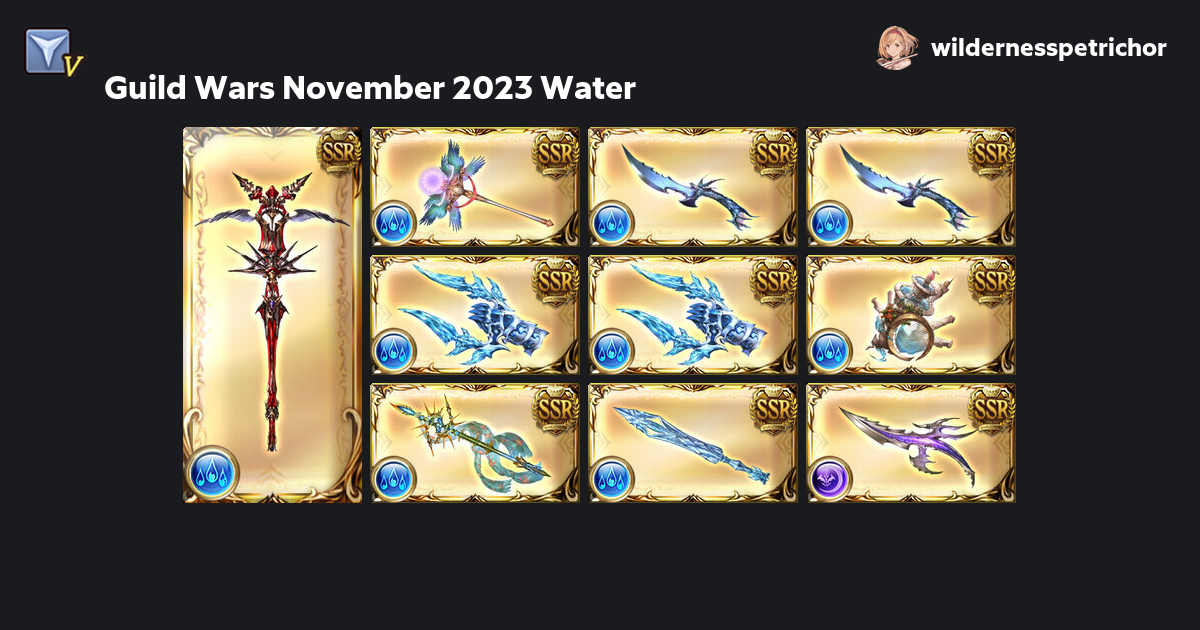The height and width of the screenshot is (630, 1200).
Task: Select the teal coiled harp staff weapon
Action: point(475,442)
